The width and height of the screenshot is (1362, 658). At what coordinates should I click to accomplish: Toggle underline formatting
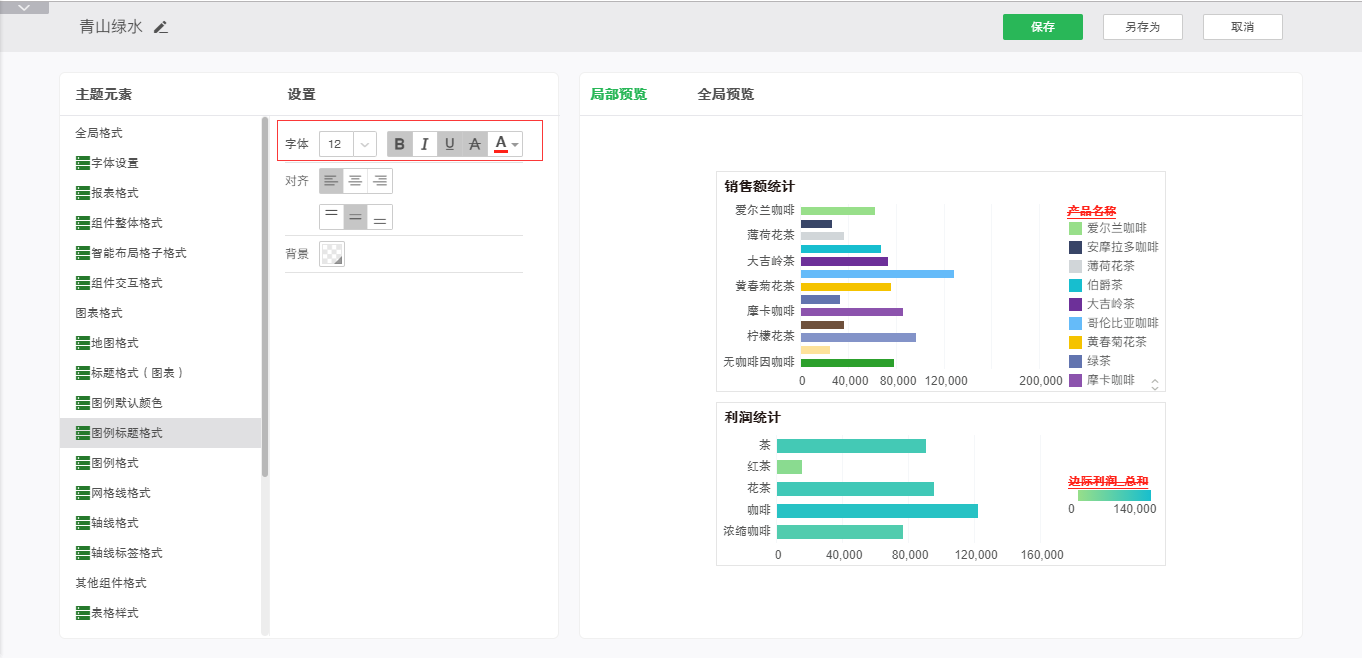pyautogui.click(x=450, y=144)
